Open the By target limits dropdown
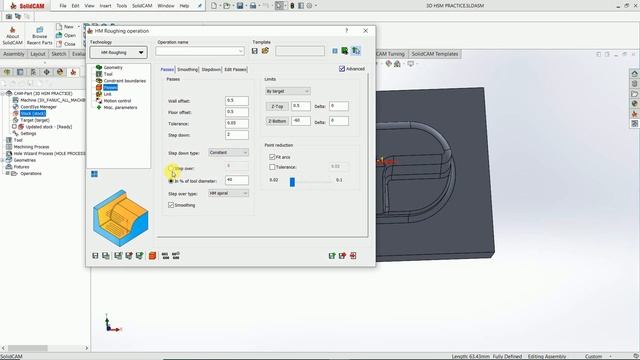This screenshot has height=360, width=640. (x=287, y=91)
